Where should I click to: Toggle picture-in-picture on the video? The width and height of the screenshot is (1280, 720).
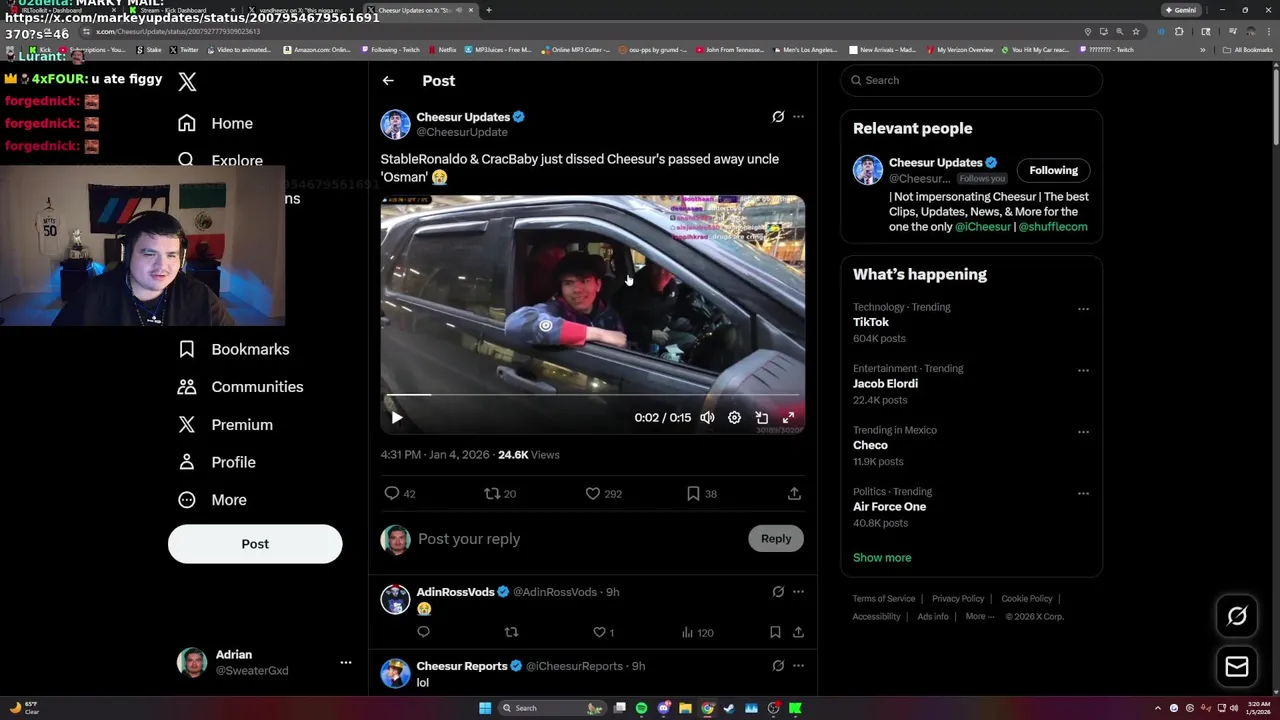click(761, 418)
